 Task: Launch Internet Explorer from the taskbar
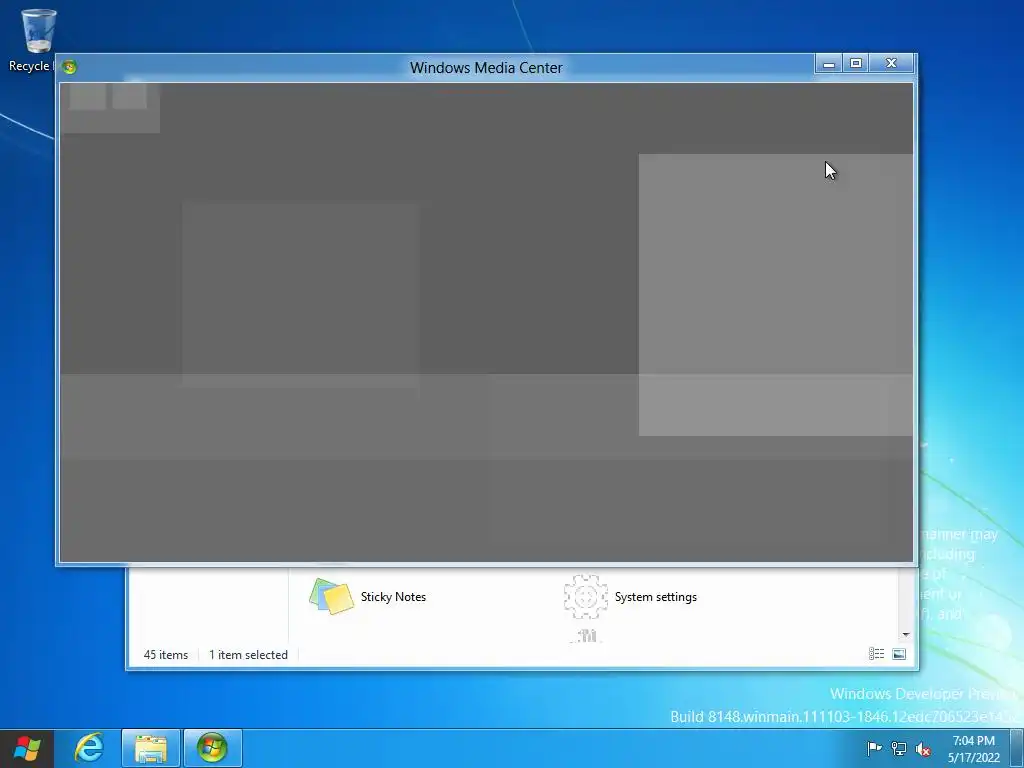click(89, 748)
